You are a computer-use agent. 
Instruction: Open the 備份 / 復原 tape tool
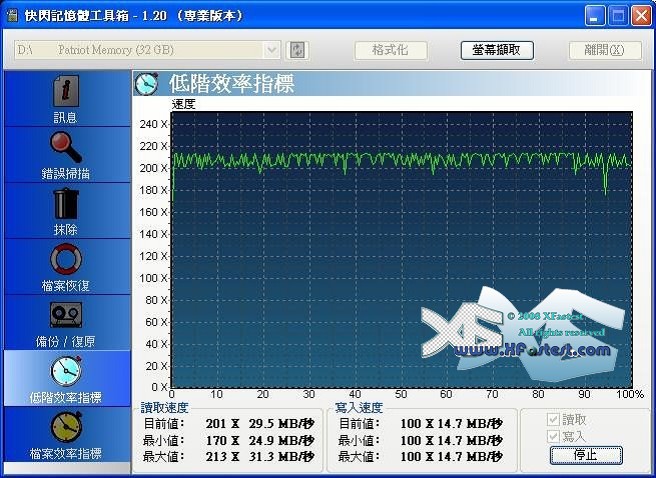66,323
